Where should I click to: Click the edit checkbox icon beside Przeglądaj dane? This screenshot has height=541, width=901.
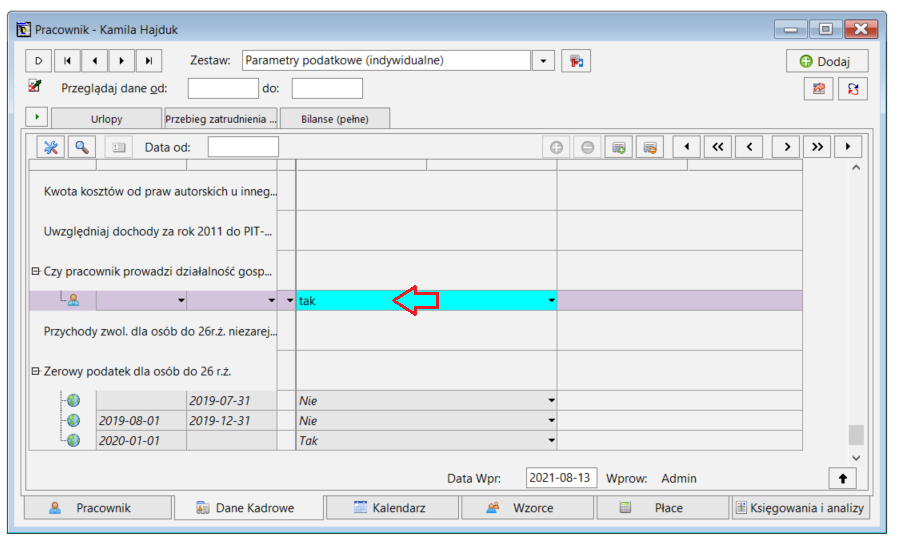35,86
